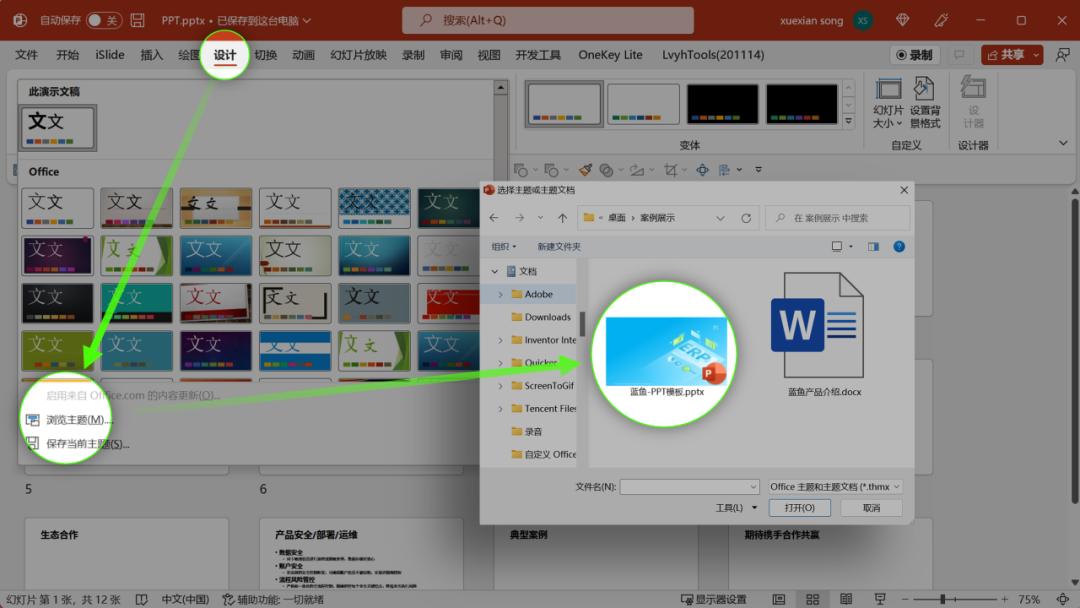Switch to Slide Sorter view in status bar
1080x608 pixels.
pyautogui.click(x=813, y=598)
